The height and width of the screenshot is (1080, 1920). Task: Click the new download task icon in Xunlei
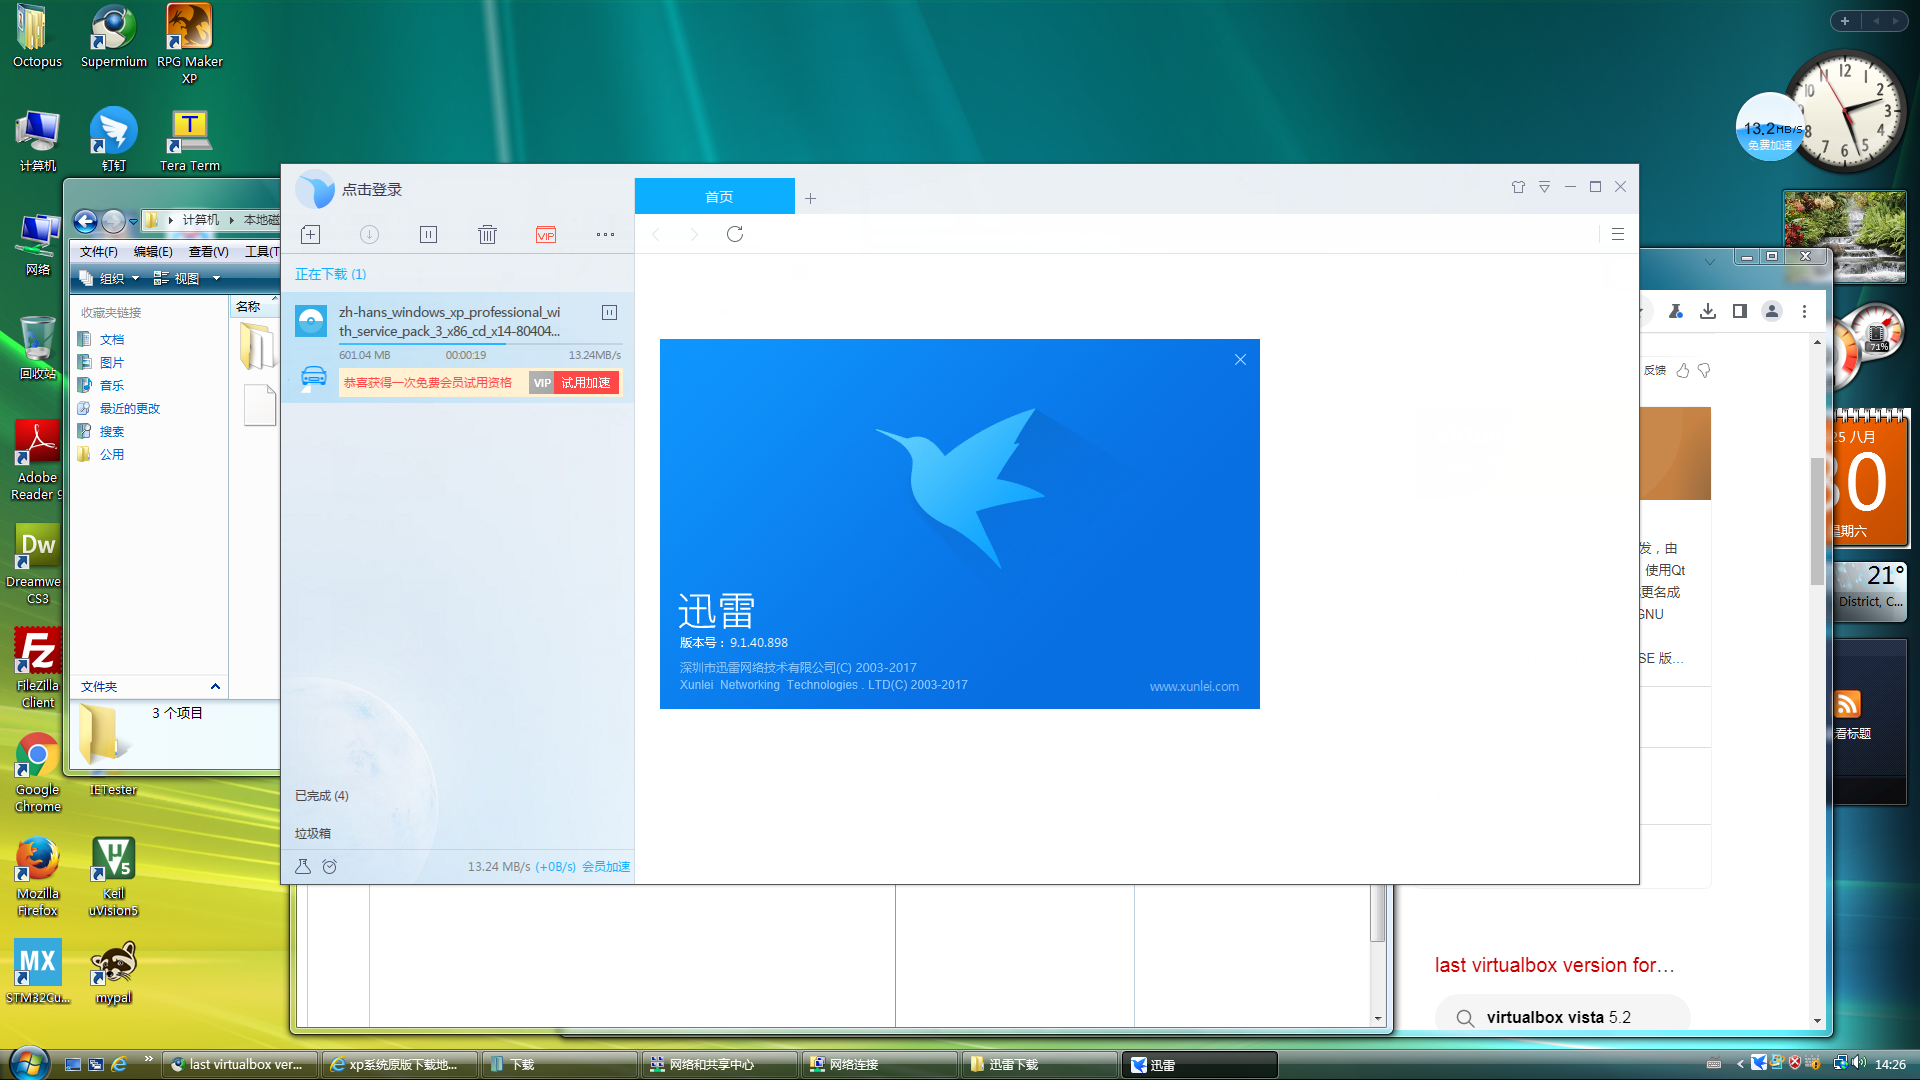[x=310, y=234]
